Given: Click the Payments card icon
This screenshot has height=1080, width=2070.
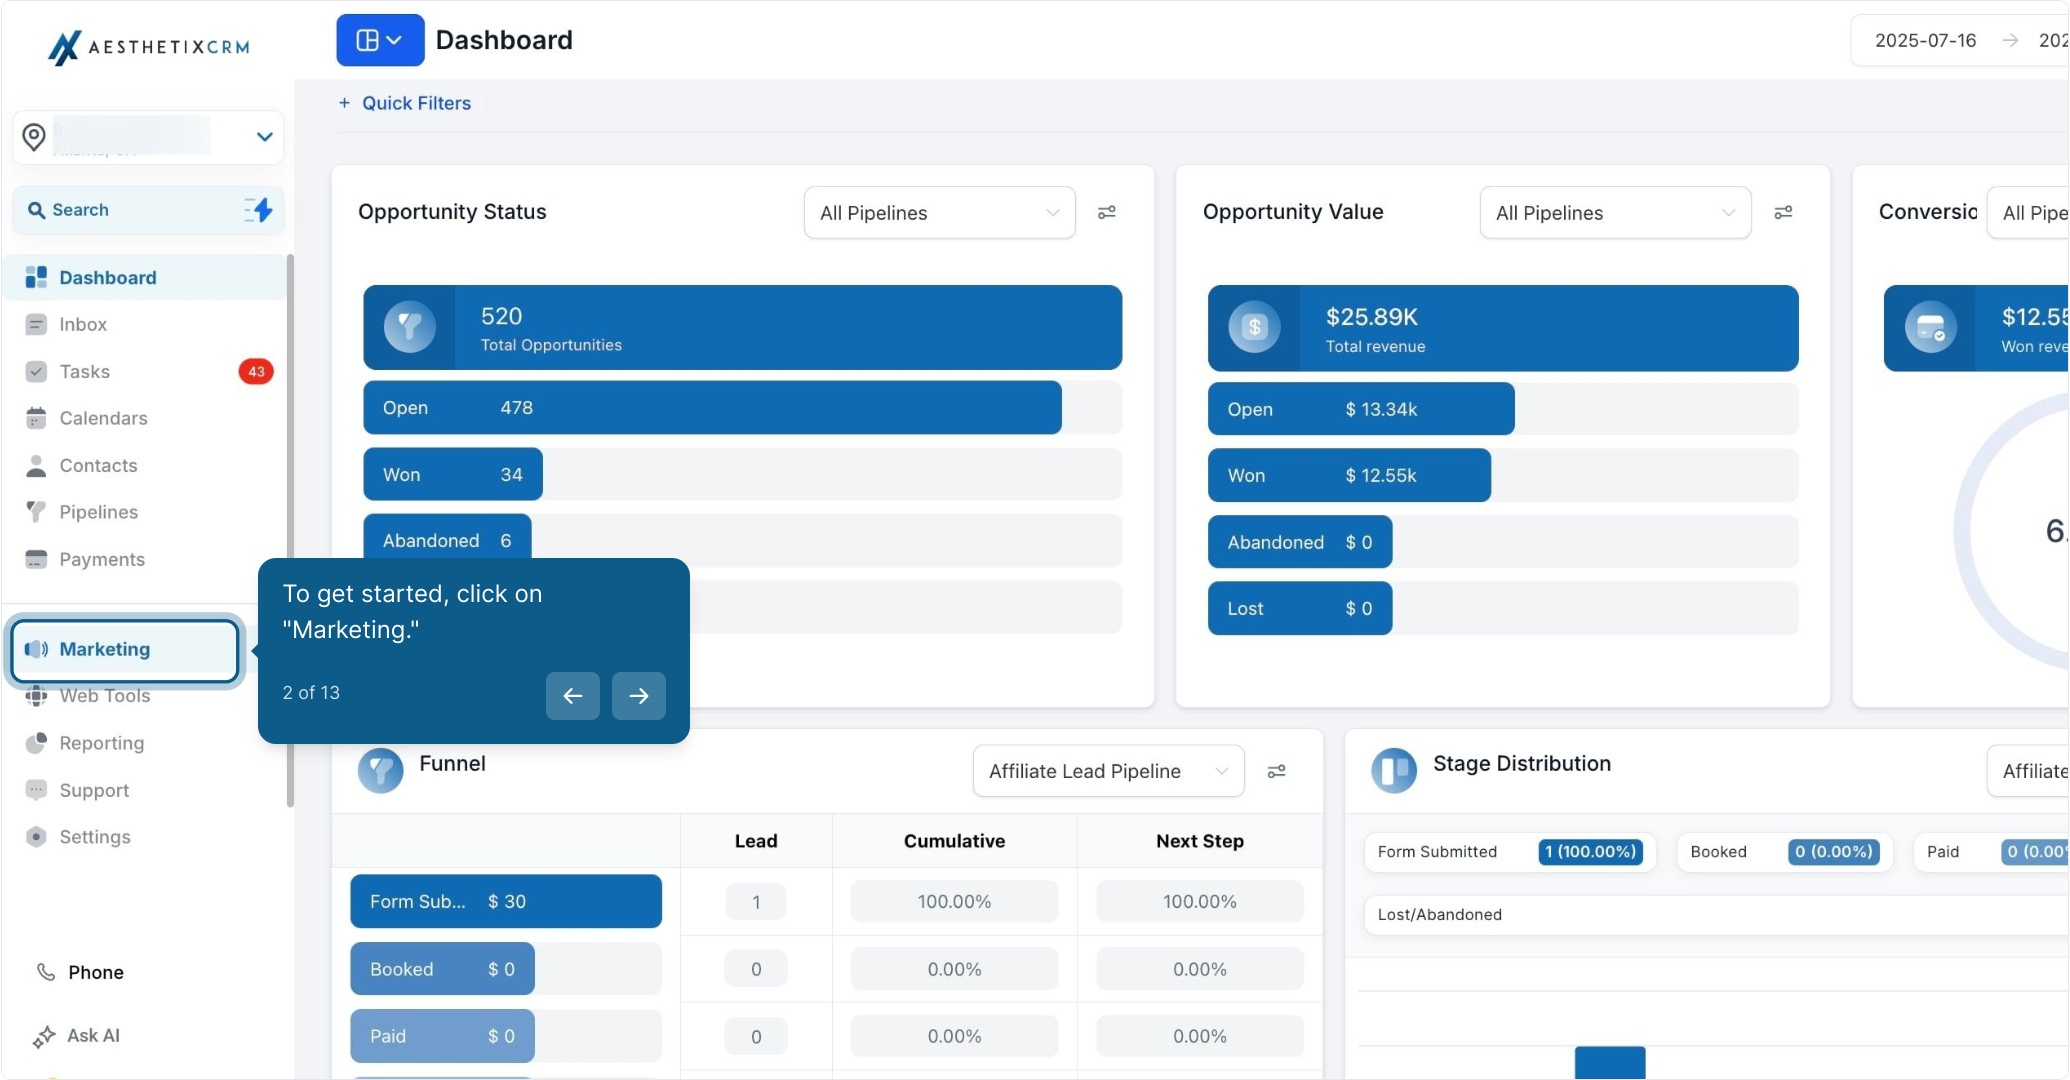Looking at the screenshot, I should [x=36, y=559].
